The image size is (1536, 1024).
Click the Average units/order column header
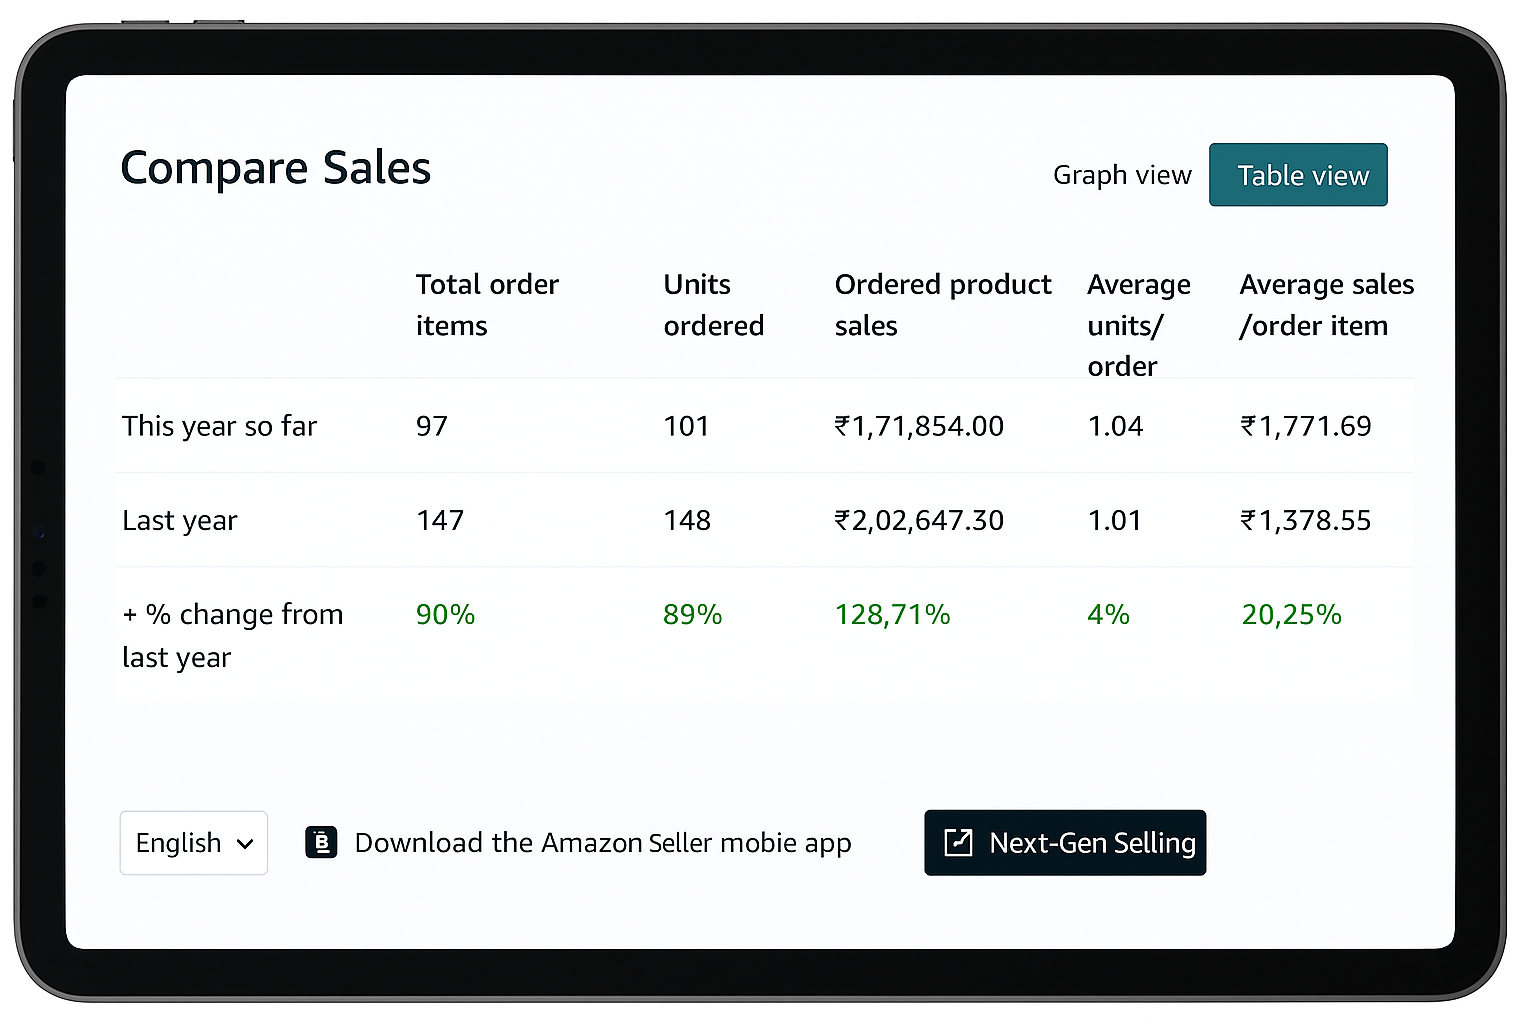1138,325
